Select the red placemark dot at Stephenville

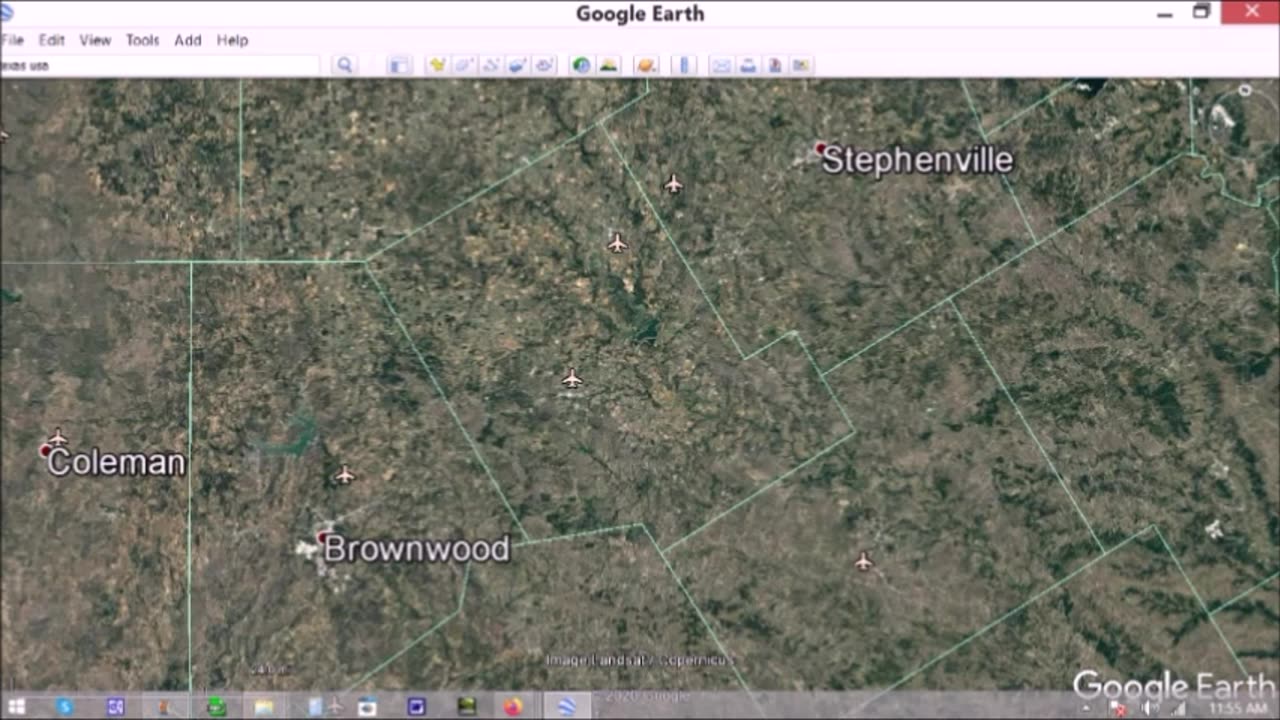[820, 149]
